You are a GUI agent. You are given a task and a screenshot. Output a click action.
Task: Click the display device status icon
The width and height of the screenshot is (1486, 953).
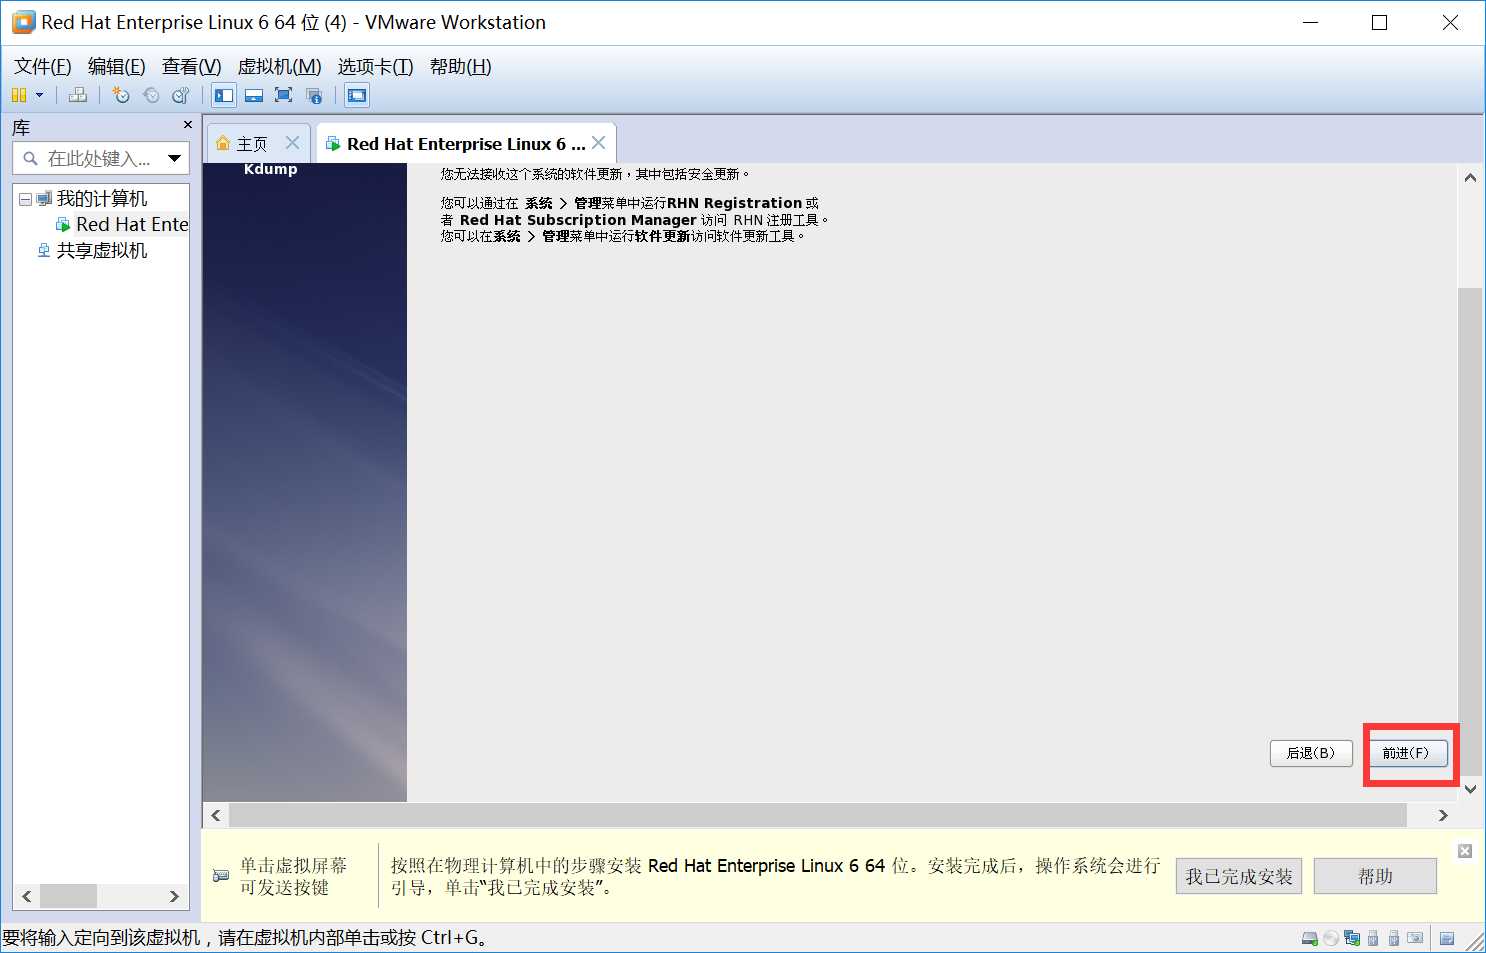pos(1415,938)
